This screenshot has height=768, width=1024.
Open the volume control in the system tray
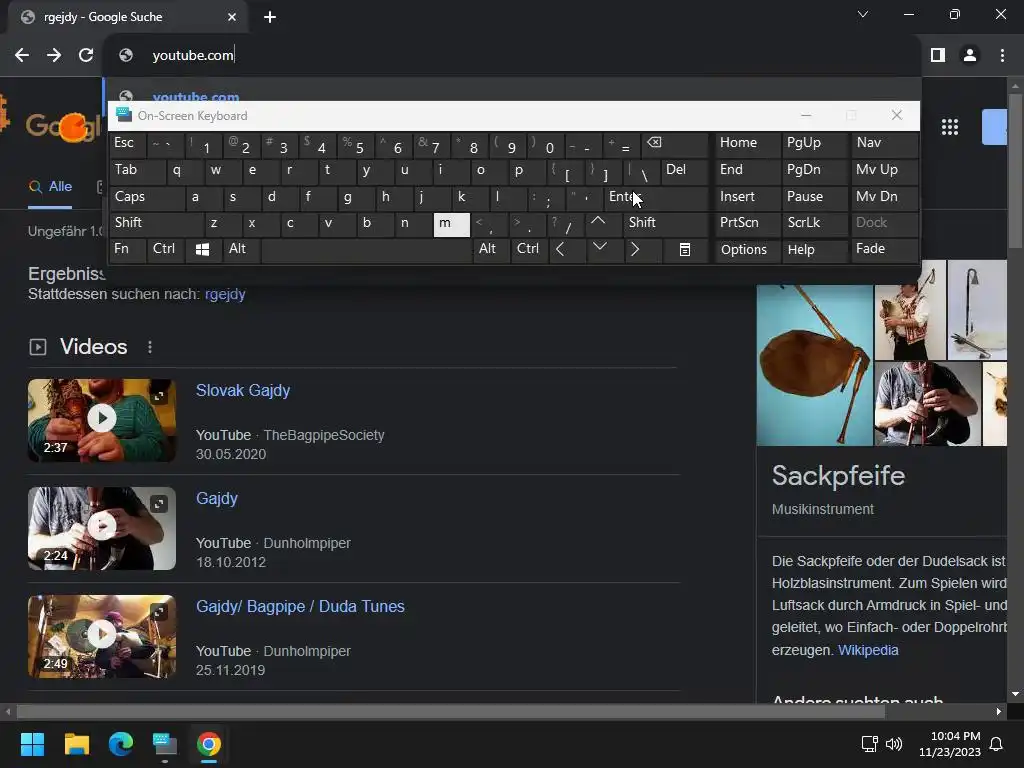pos(894,744)
